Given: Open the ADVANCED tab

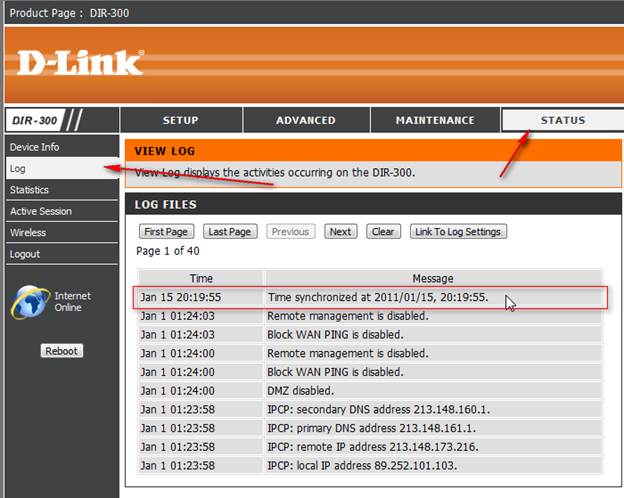Looking at the screenshot, I should [x=306, y=120].
